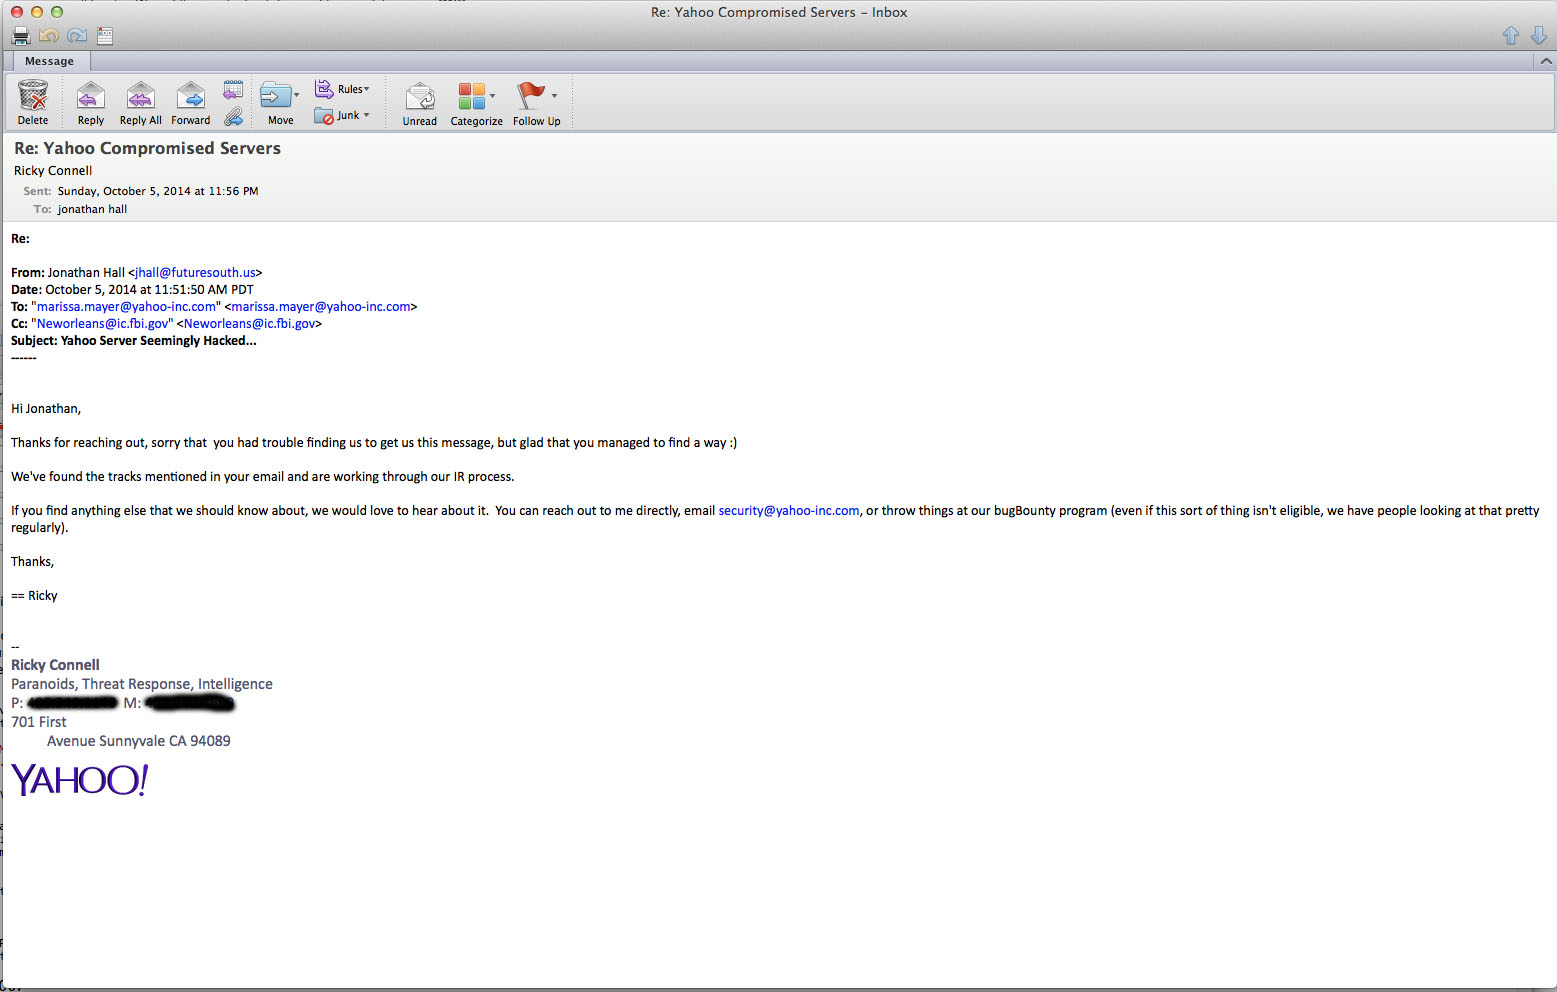
Task: Click the Reply All envelope icon
Action: point(141,96)
